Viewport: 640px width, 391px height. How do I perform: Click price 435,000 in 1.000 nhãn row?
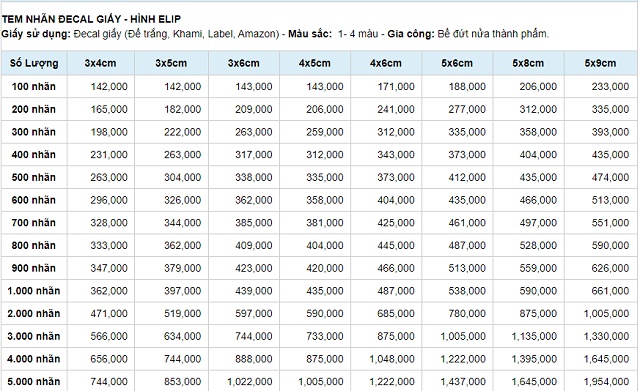click(x=325, y=291)
